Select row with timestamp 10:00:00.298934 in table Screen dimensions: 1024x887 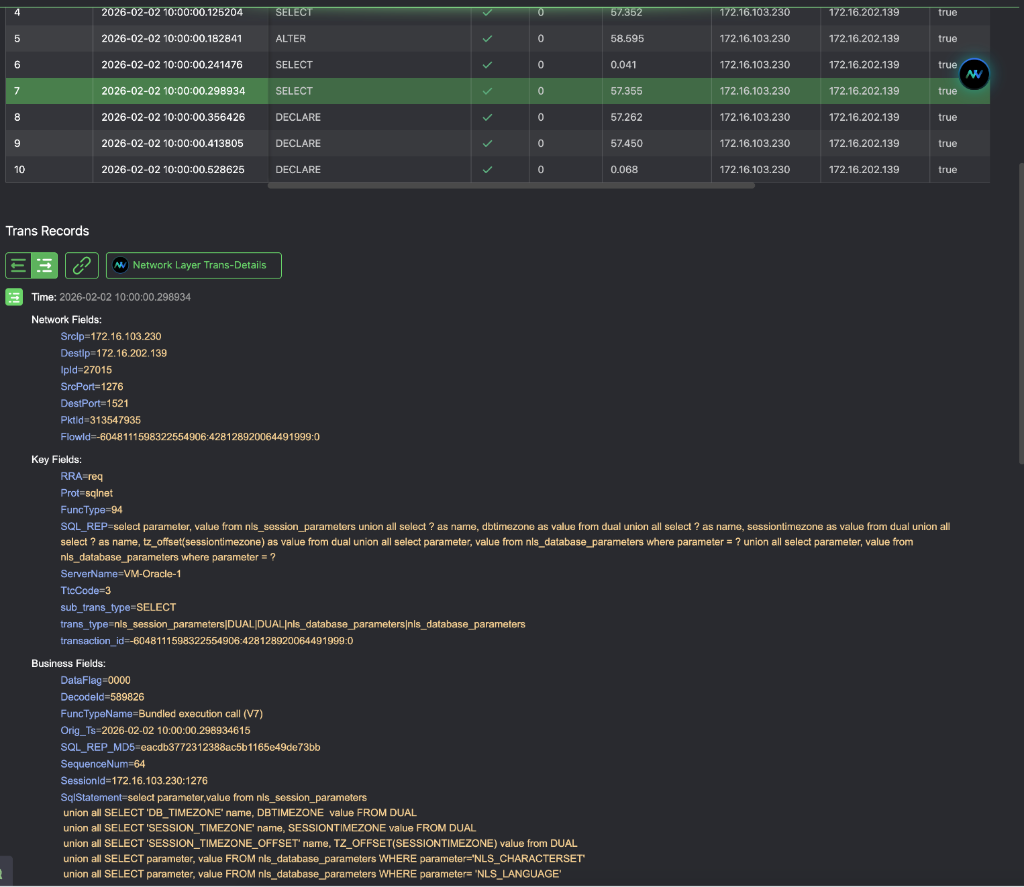click(498, 91)
